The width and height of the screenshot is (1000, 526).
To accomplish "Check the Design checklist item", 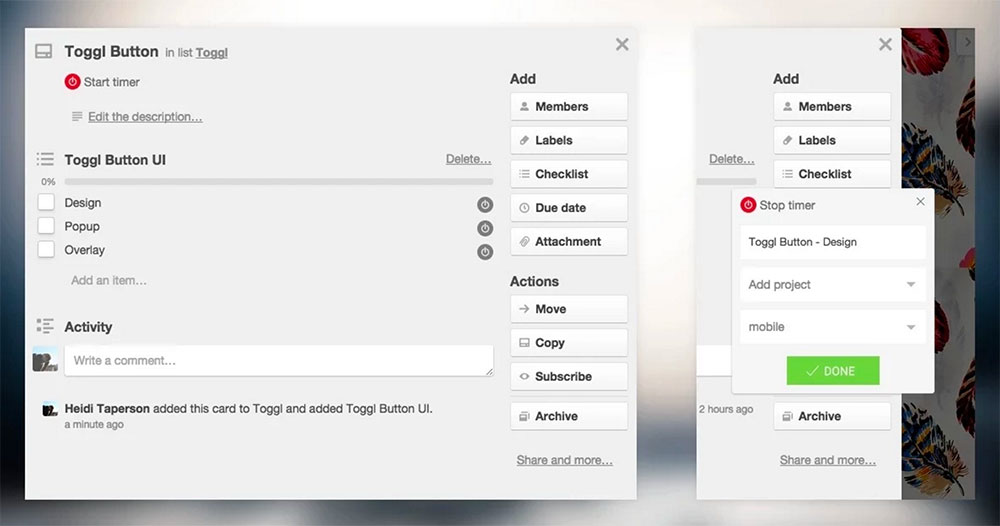I will [46, 203].
